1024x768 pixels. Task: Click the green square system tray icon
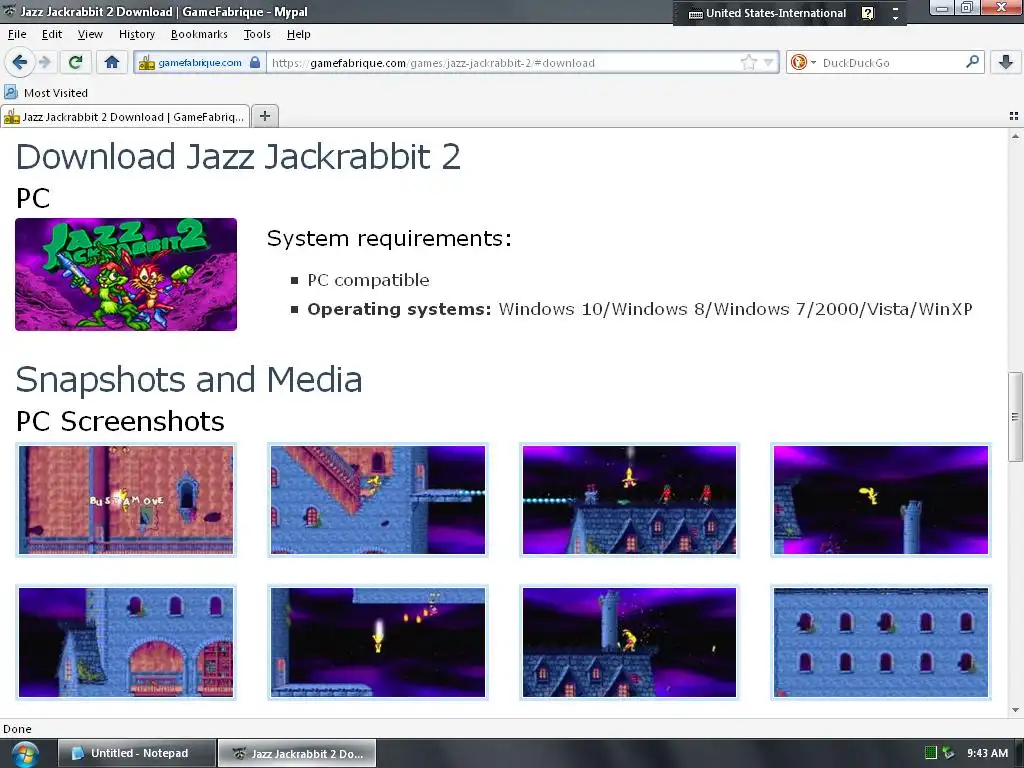(x=931, y=753)
